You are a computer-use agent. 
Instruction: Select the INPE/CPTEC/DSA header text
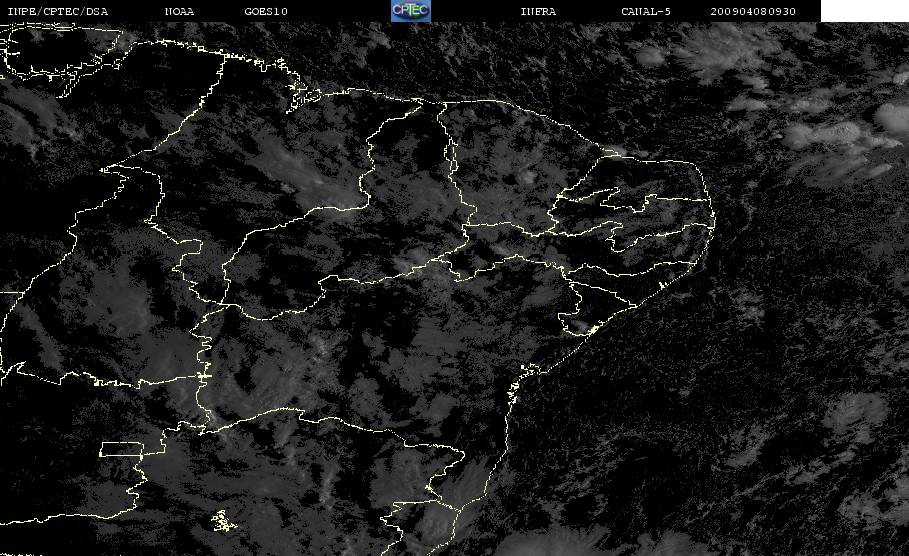57,12
